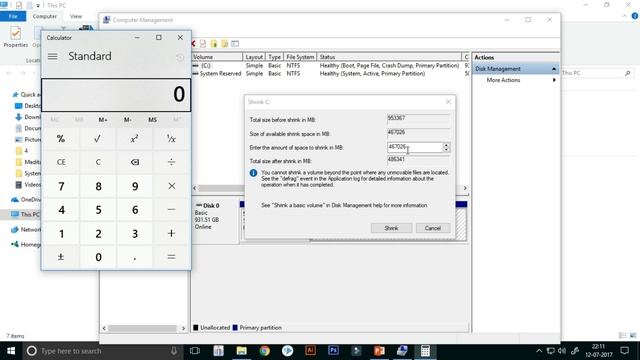Click the first yellow folder icon in Computer Management toolbar
Image resolution: width=640 pixels, height=360 pixels.
point(213,44)
